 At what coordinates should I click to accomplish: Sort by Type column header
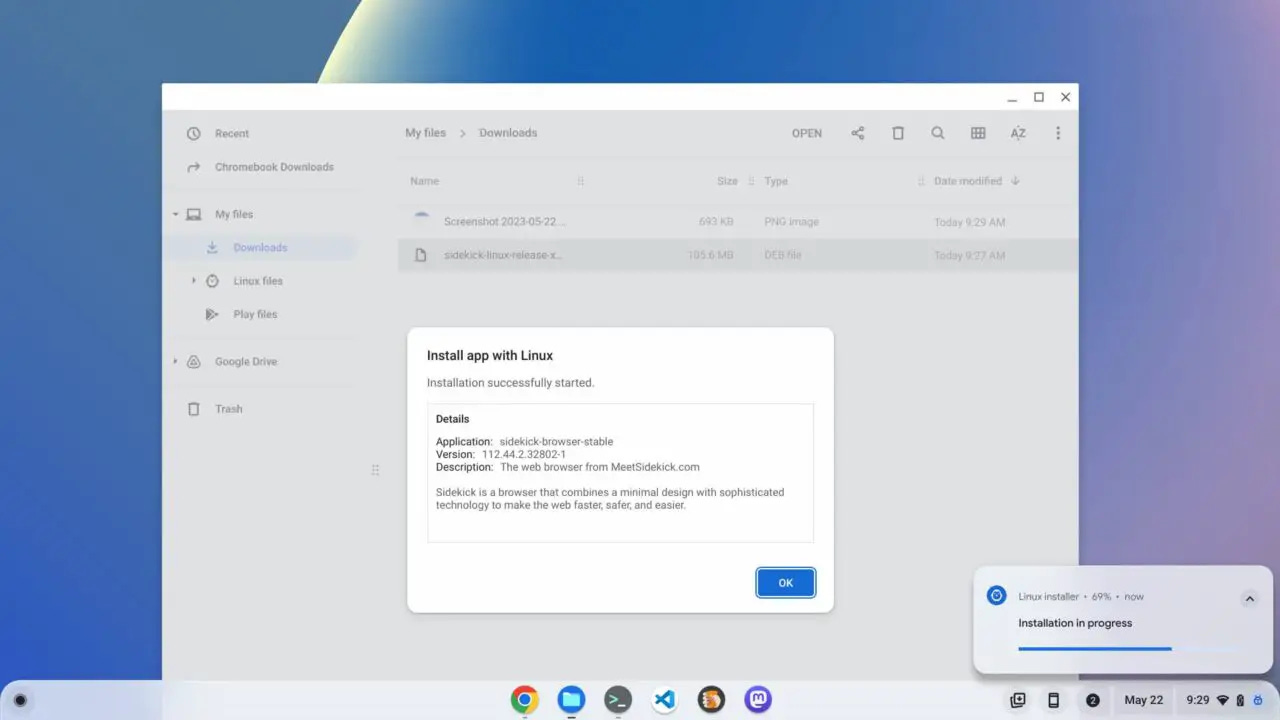pyautogui.click(x=776, y=181)
